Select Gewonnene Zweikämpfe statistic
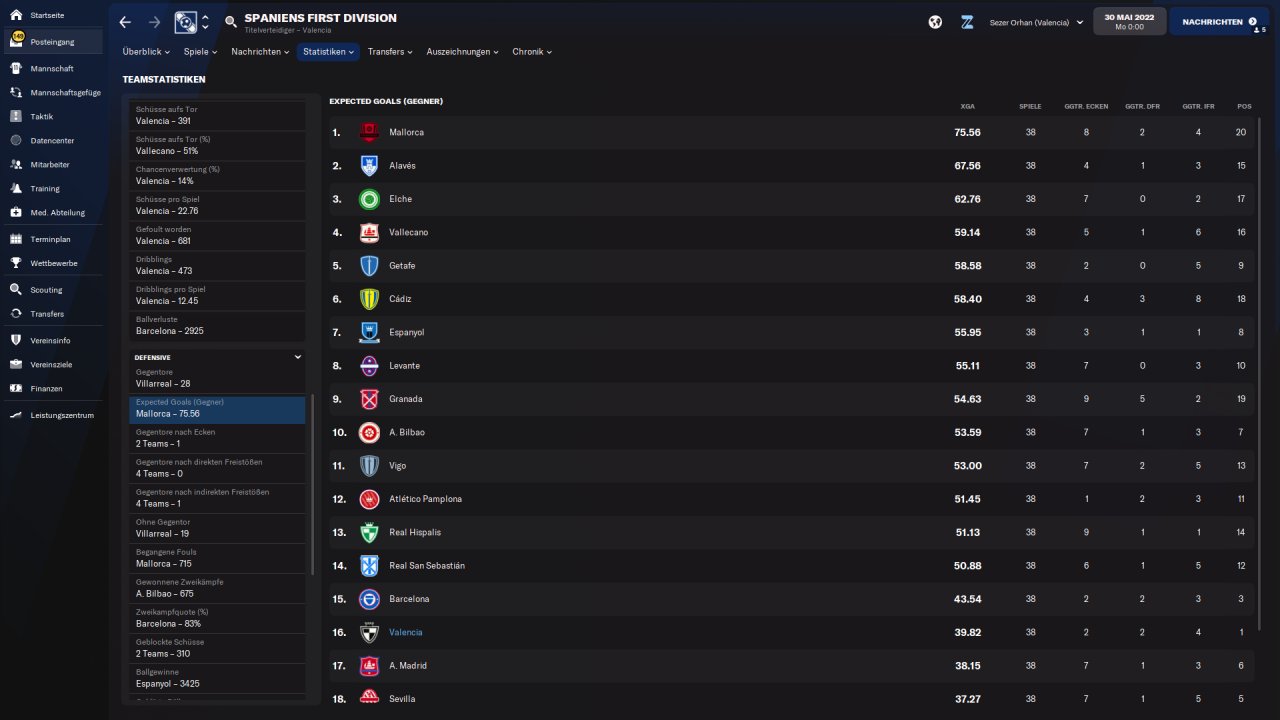 [x=217, y=588]
